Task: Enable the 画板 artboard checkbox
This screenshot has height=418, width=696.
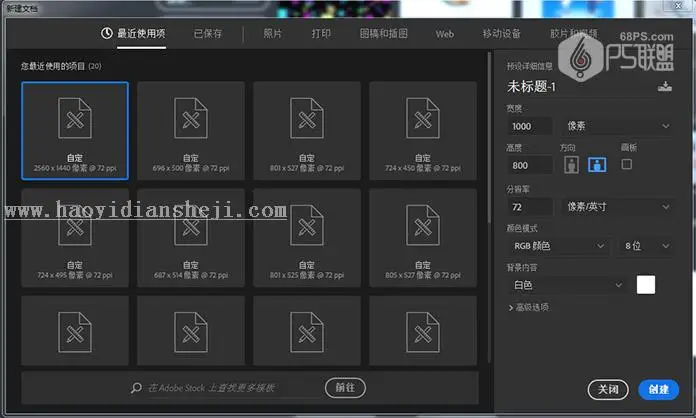Action: (x=626, y=164)
